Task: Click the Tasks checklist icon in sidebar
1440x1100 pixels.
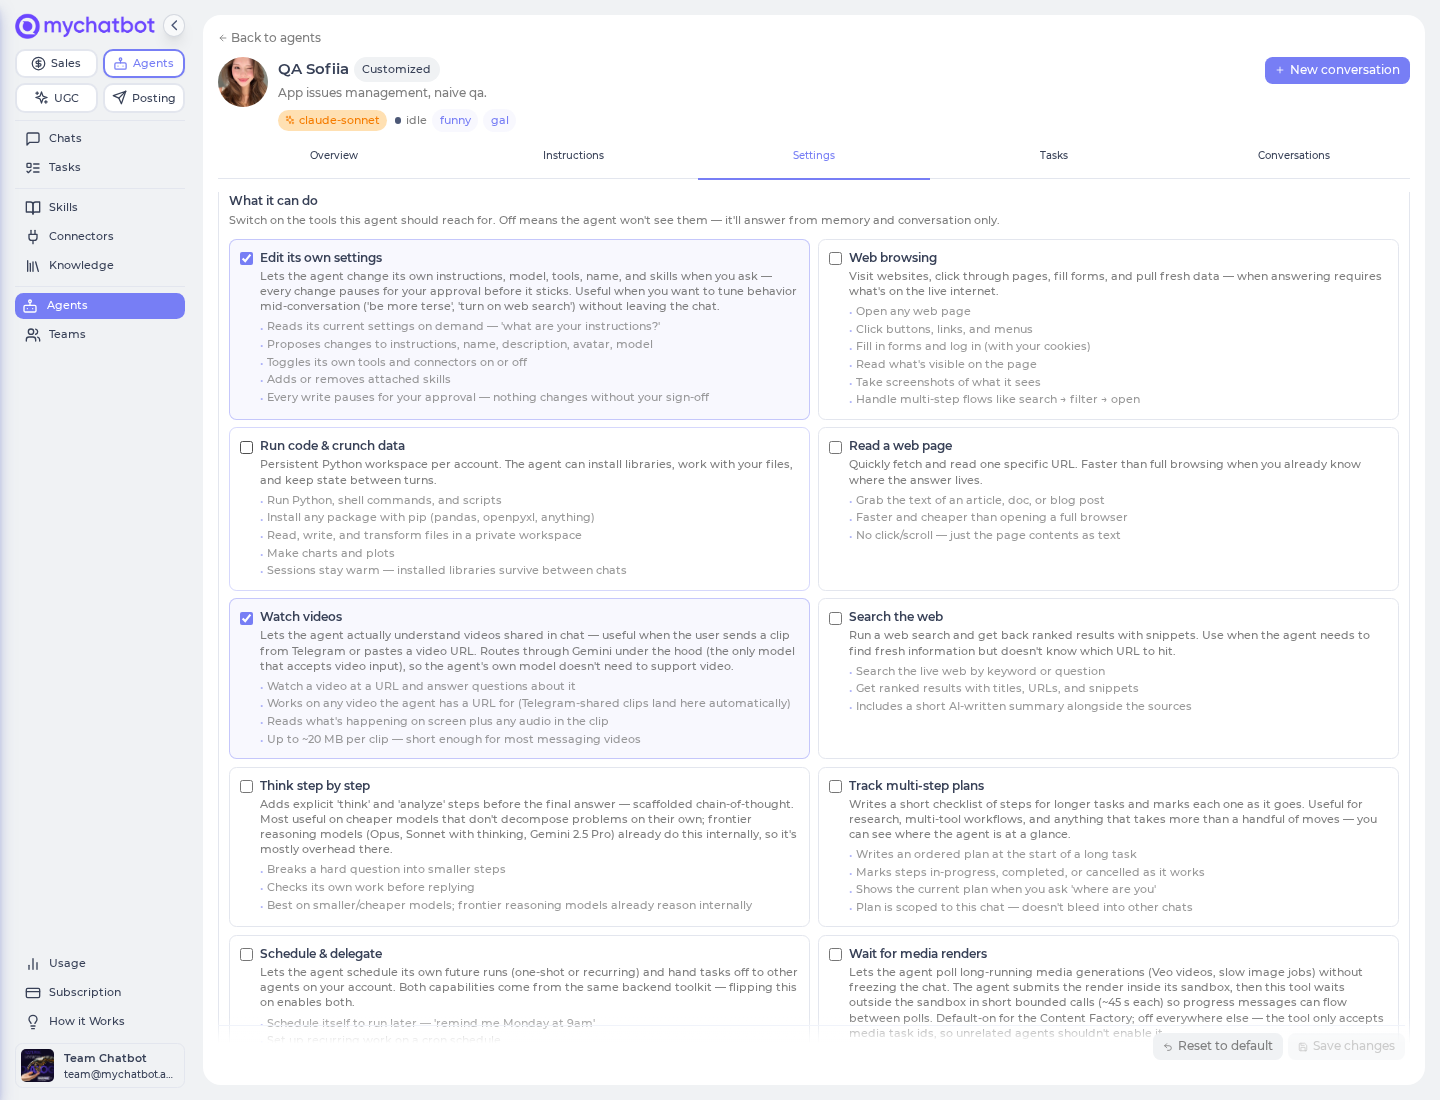Action: (x=33, y=167)
